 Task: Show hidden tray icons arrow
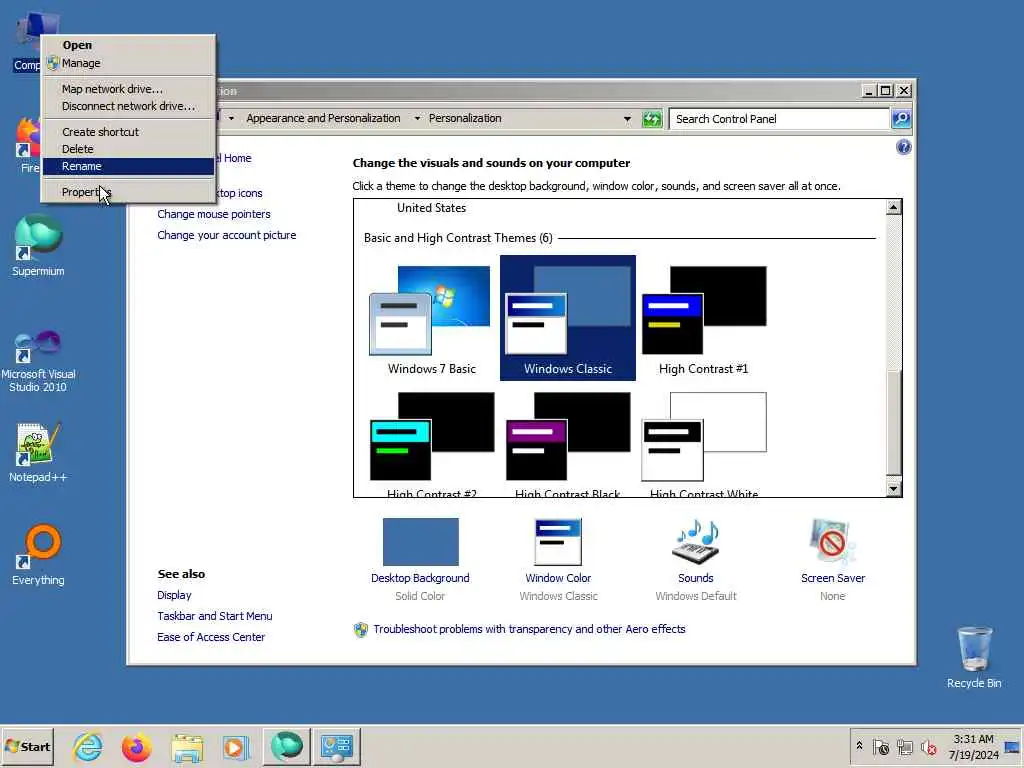859,746
